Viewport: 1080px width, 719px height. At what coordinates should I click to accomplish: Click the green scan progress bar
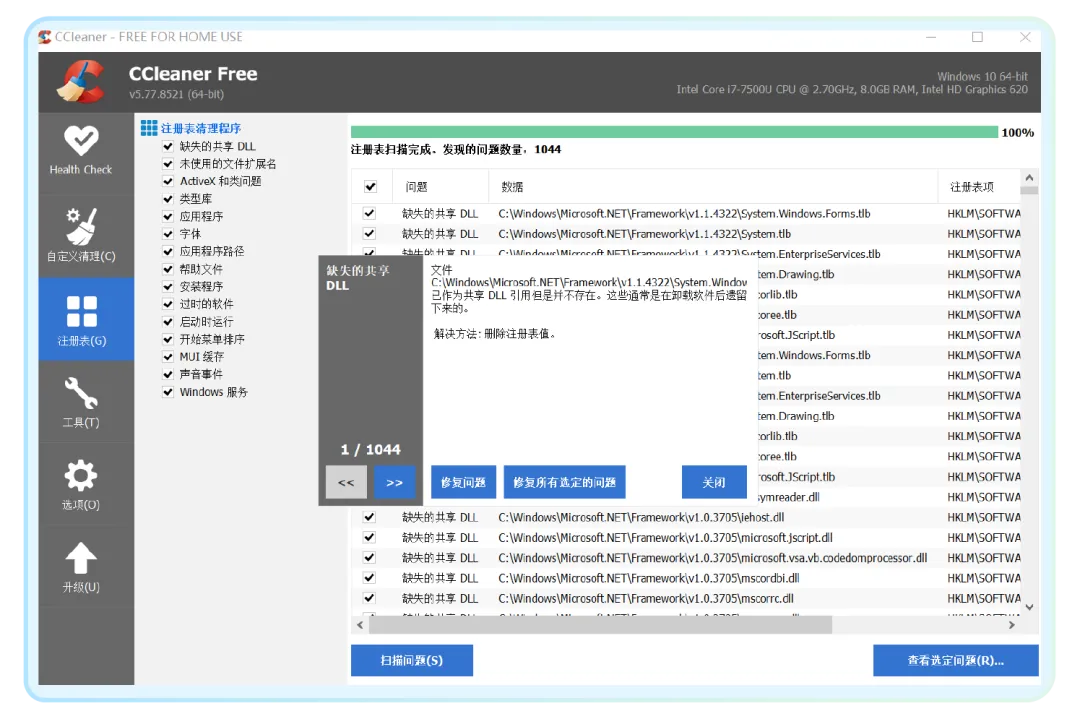click(x=674, y=132)
